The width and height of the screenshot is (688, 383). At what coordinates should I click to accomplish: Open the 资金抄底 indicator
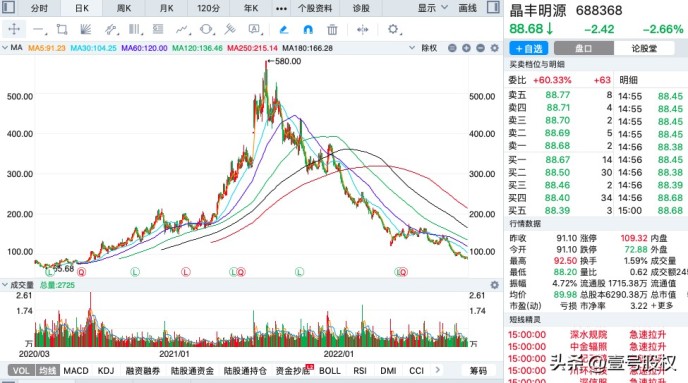pos(293,371)
